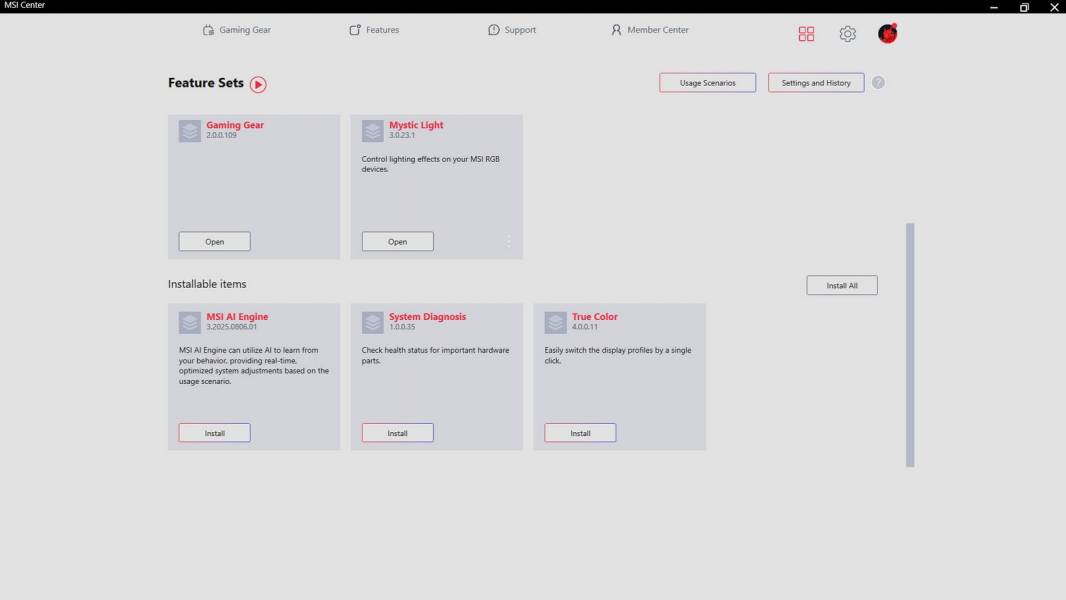The width and height of the screenshot is (1066, 600).
Task: Click the Gaming Gear card stack icon
Action: pos(190,131)
